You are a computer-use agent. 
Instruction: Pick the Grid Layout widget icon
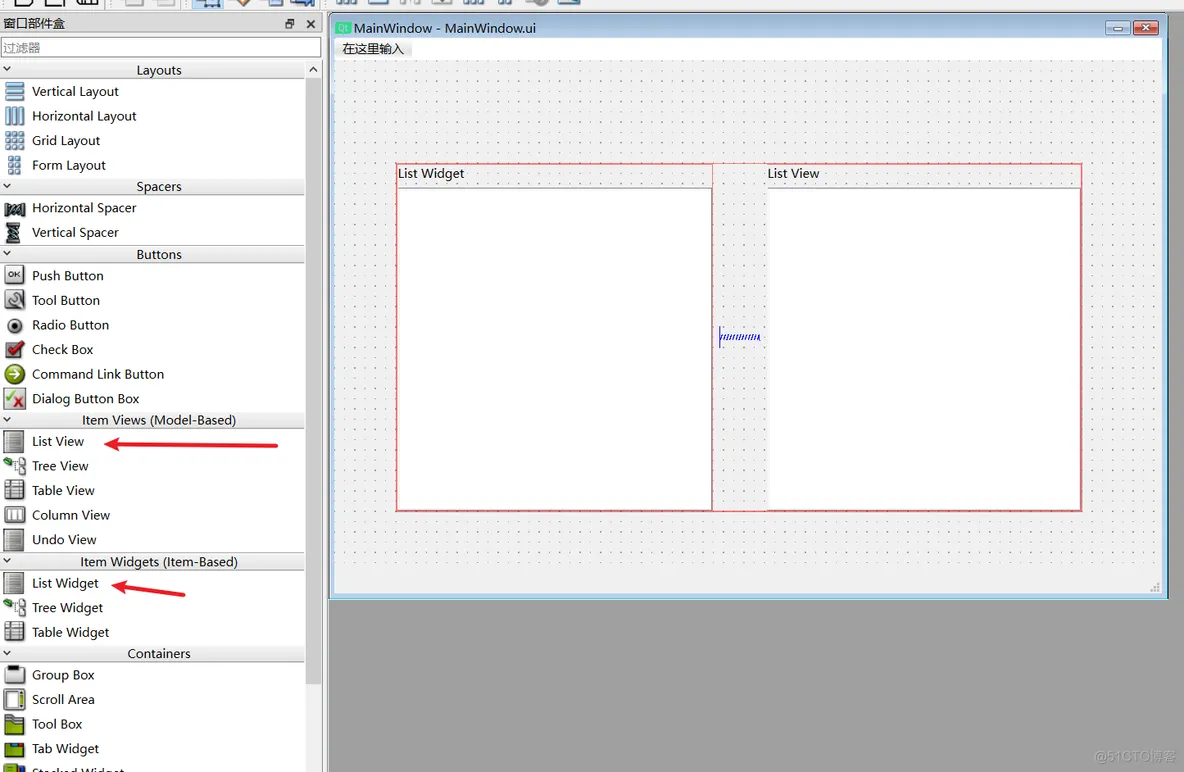[15, 141]
